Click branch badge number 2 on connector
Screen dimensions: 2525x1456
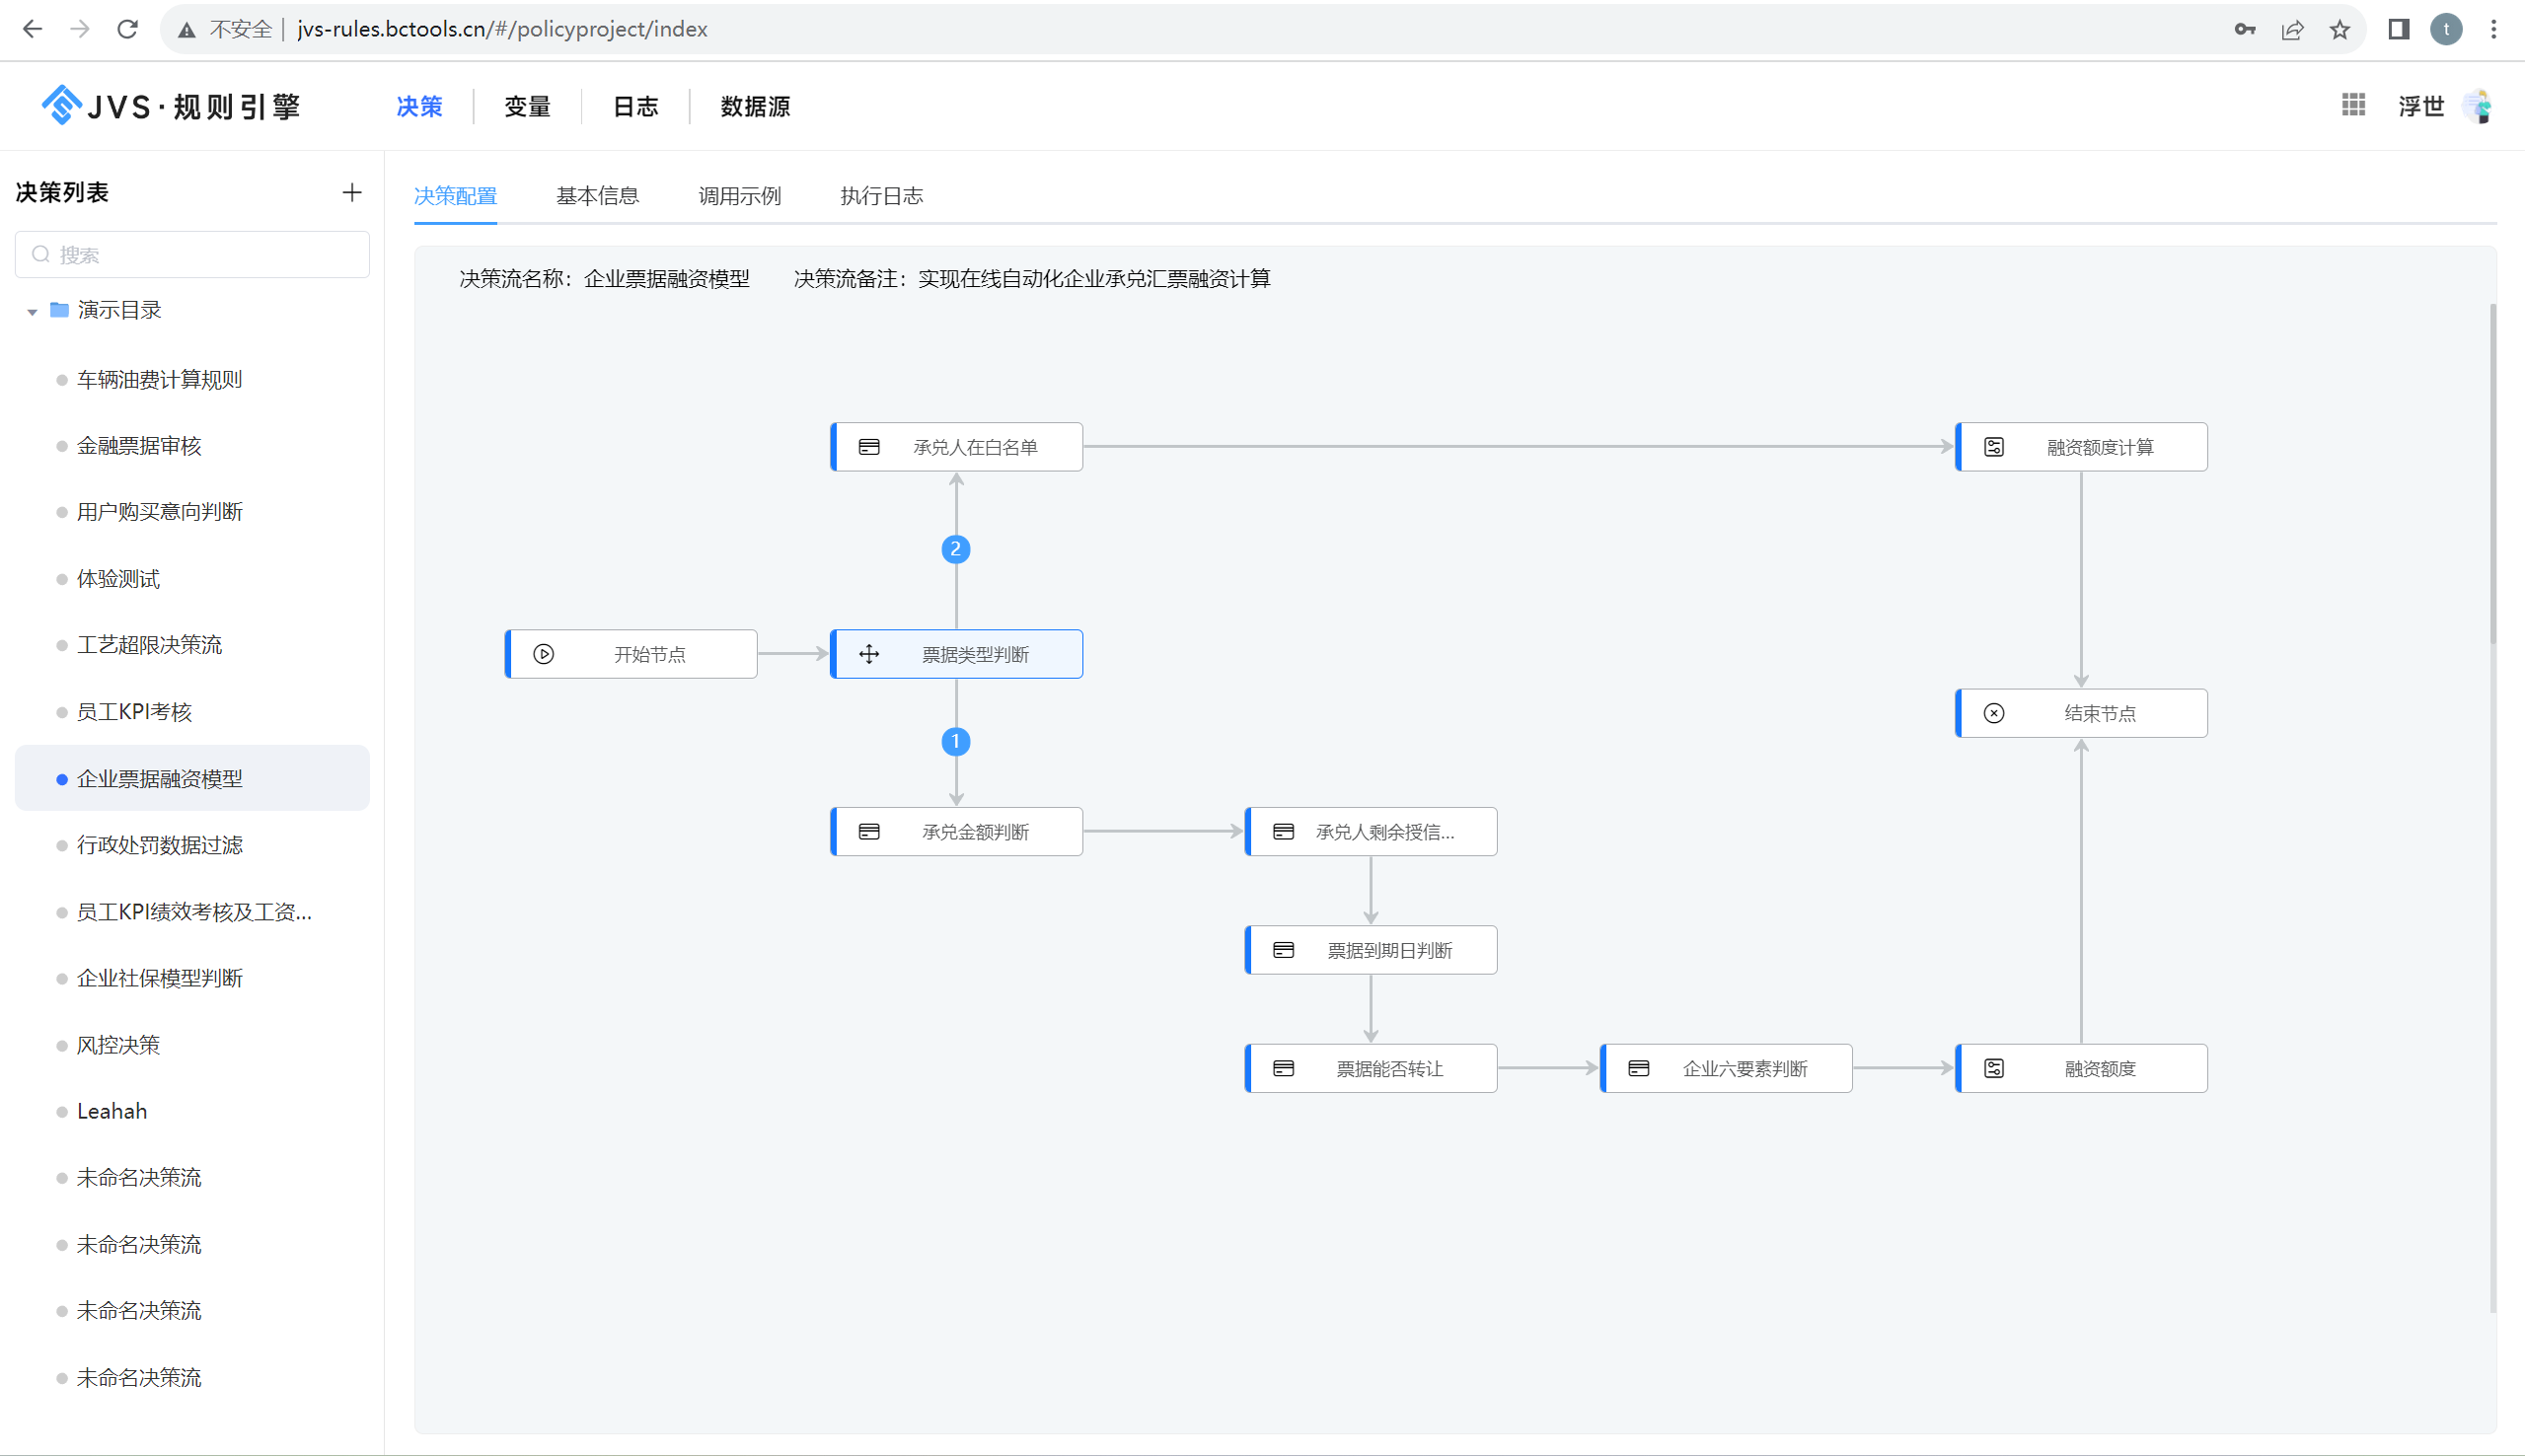click(955, 549)
